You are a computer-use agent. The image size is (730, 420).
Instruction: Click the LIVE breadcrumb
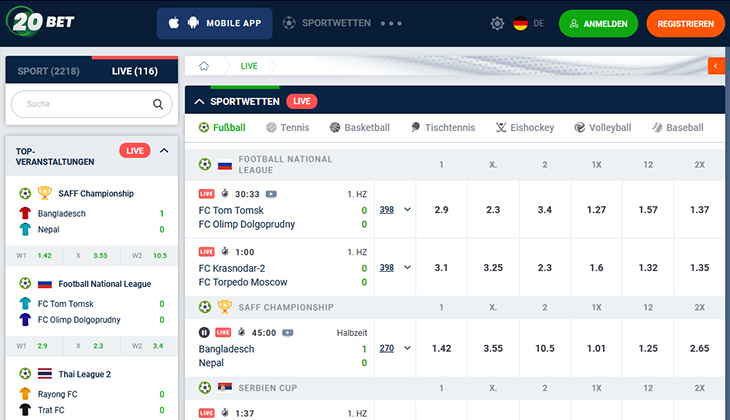coord(249,66)
